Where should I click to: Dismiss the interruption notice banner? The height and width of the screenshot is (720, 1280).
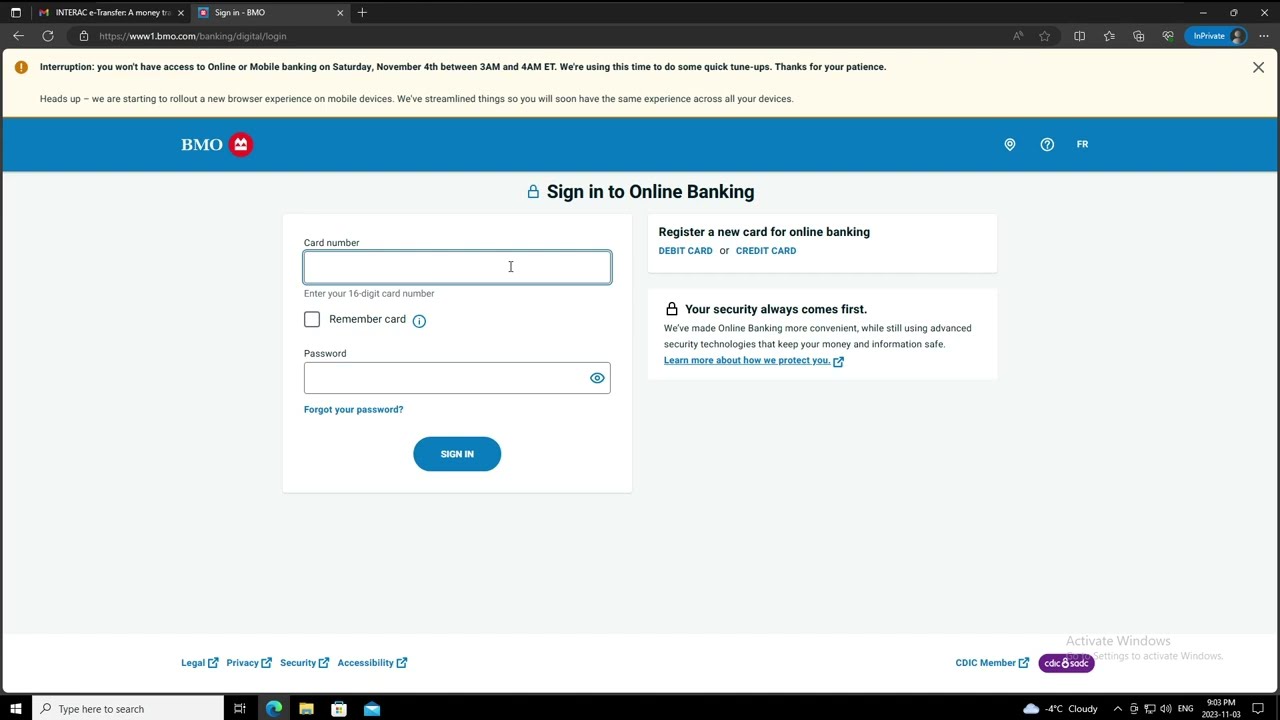[1258, 67]
